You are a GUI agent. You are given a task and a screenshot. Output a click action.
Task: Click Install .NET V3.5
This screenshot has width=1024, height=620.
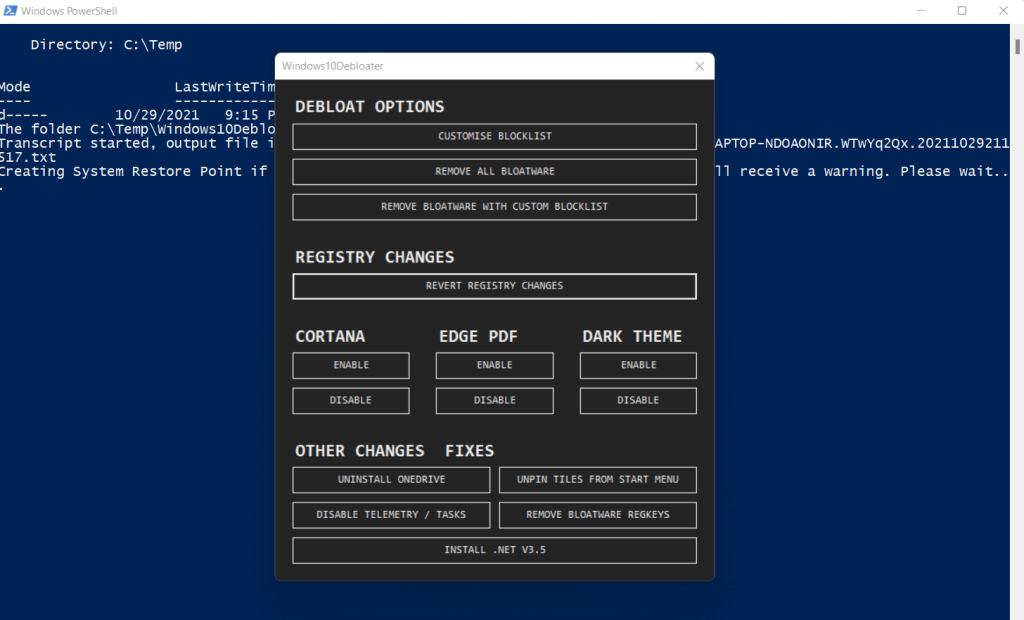[x=494, y=550]
